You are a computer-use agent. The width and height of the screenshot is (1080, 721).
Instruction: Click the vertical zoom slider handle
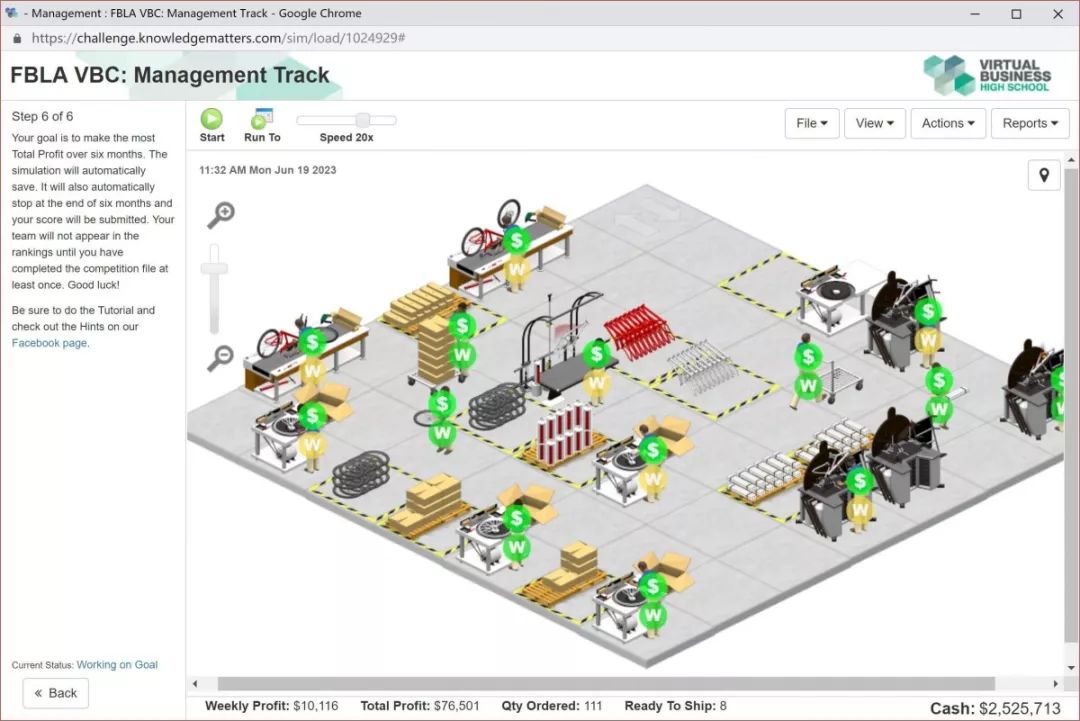pos(214,268)
